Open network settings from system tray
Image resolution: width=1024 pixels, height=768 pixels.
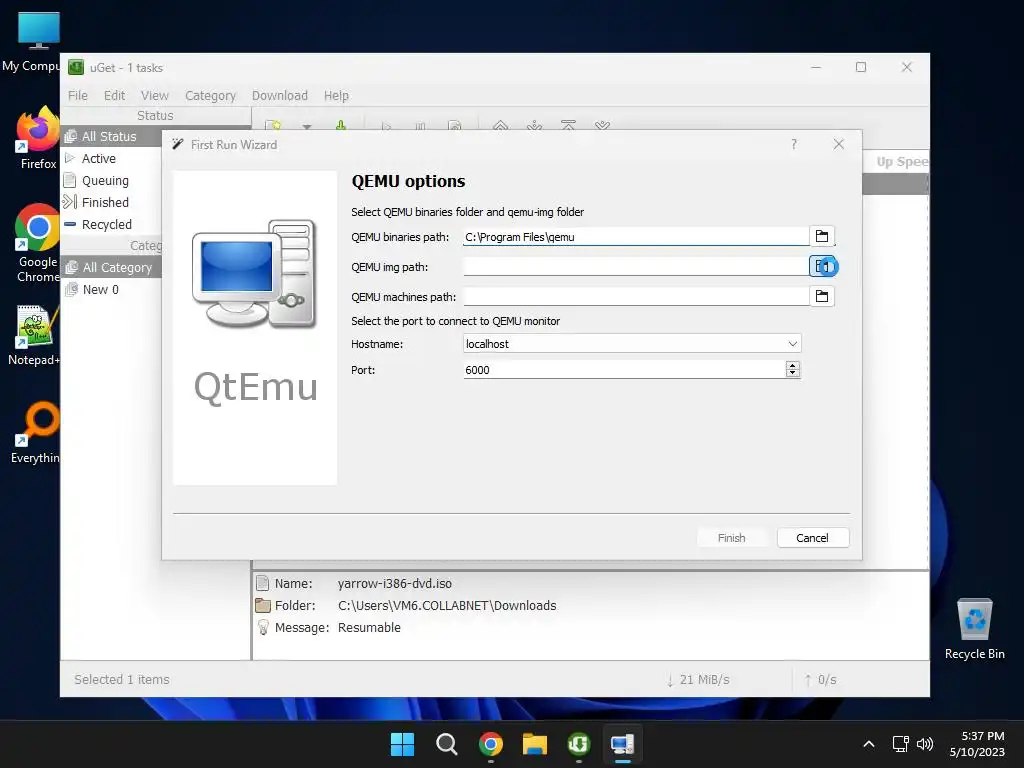pyautogui.click(x=901, y=744)
